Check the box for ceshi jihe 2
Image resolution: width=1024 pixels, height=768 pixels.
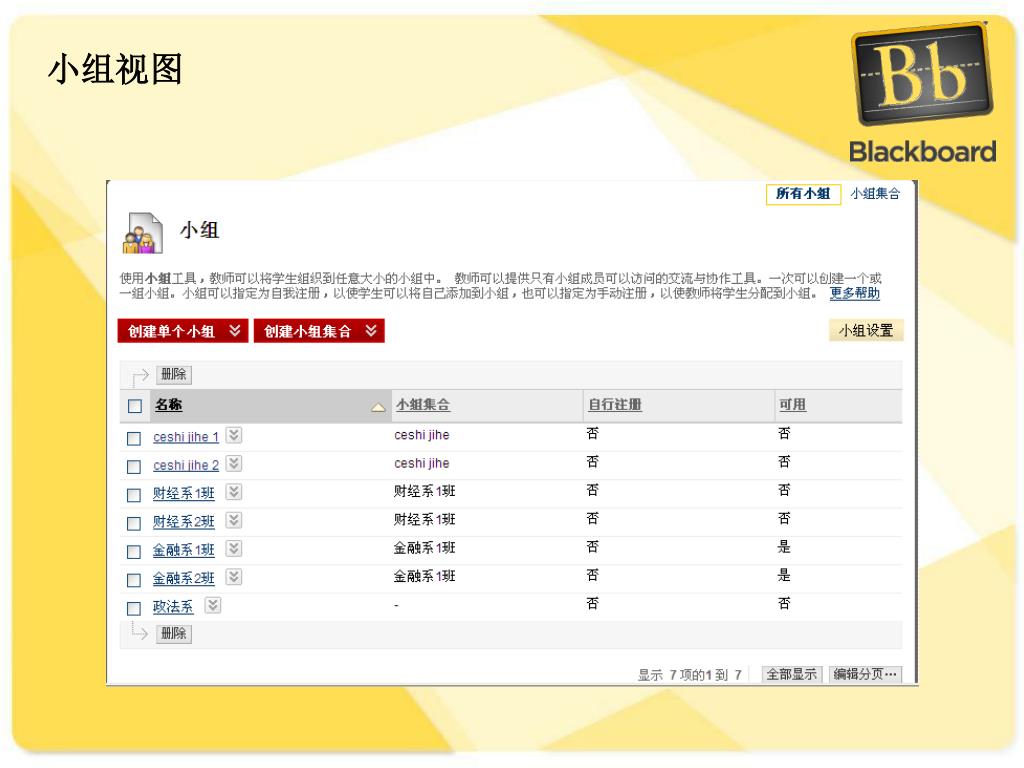[134, 466]
